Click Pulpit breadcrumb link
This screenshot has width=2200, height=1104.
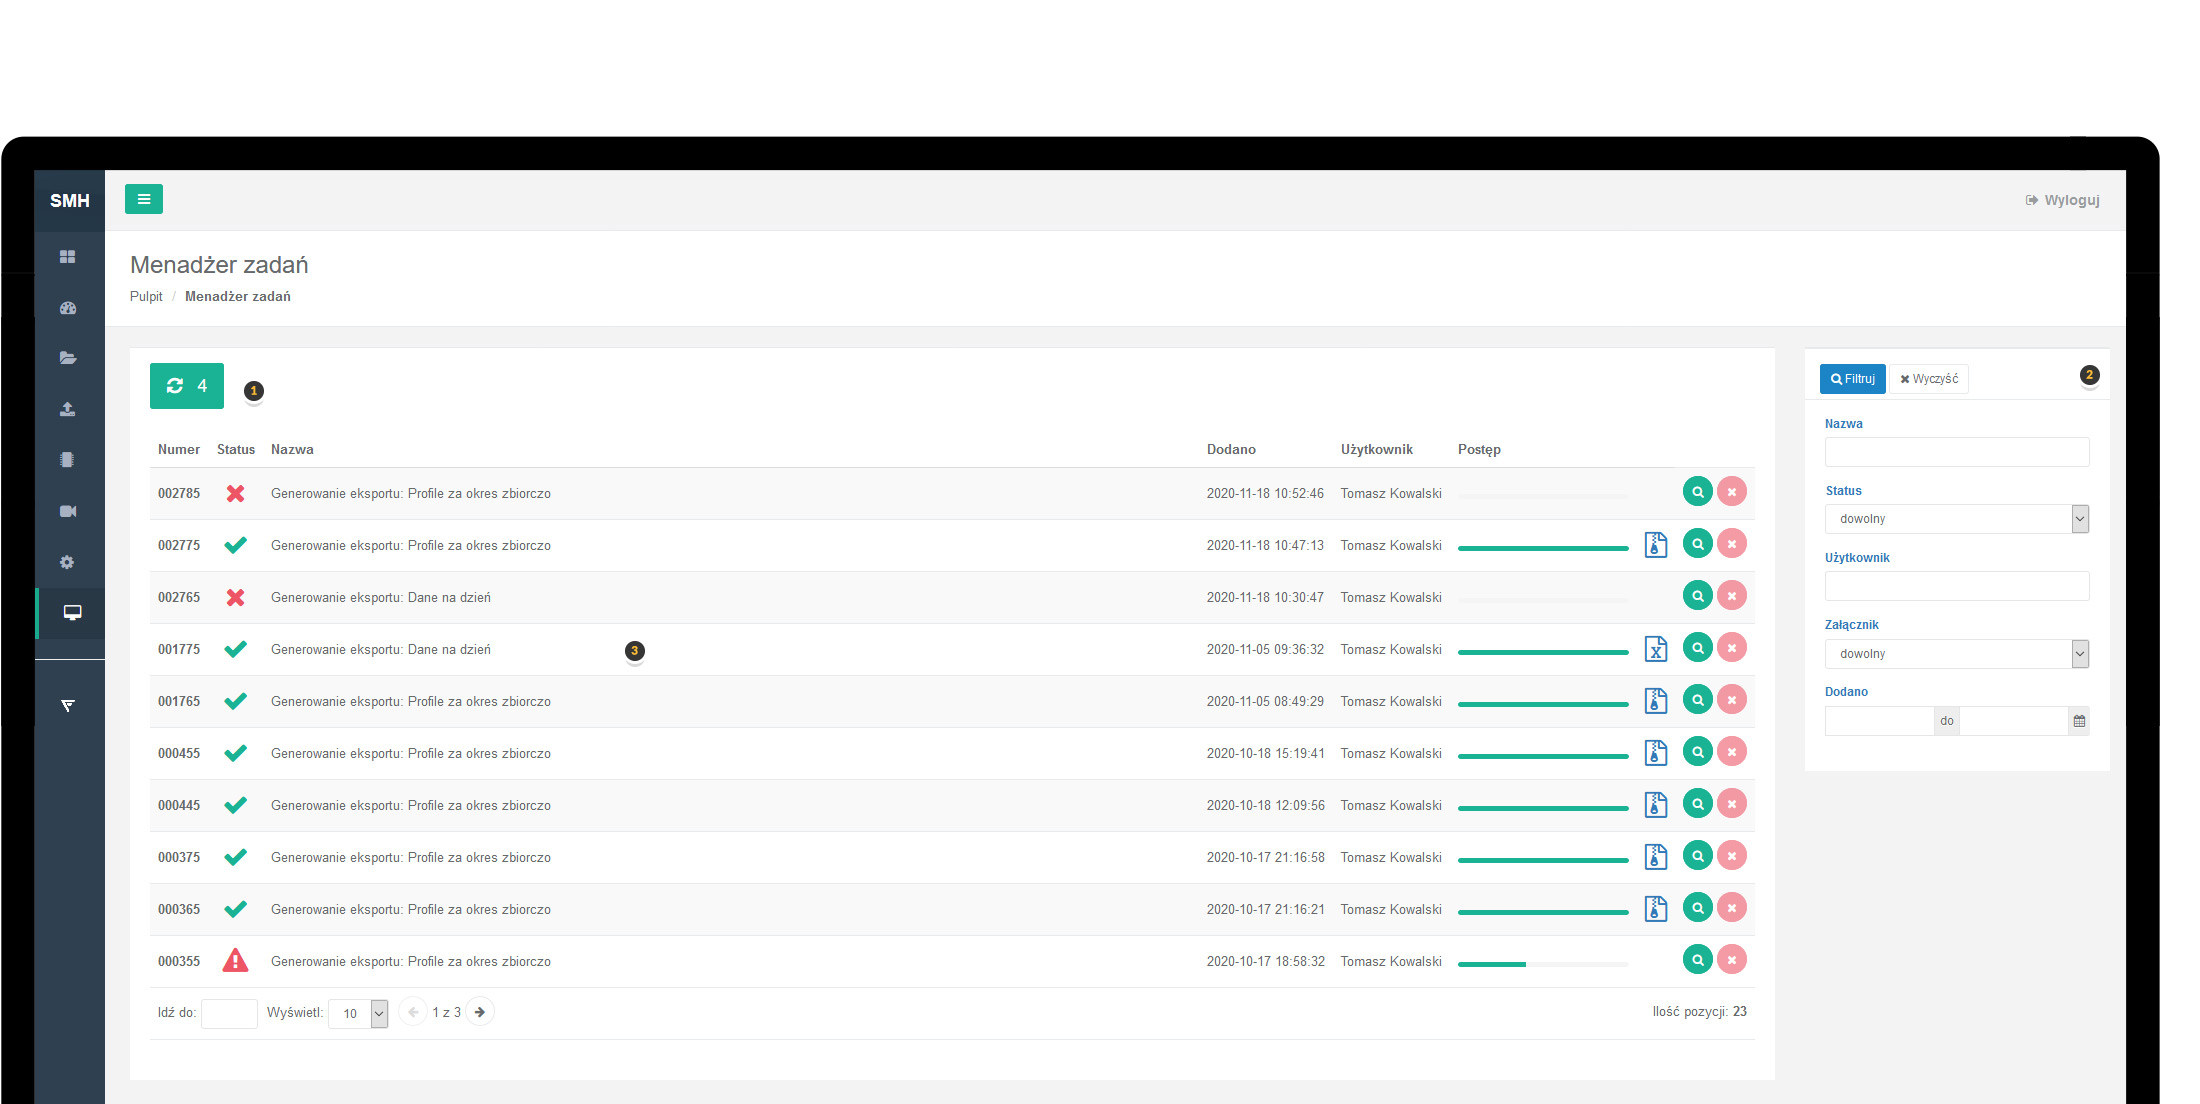point(146,296)
